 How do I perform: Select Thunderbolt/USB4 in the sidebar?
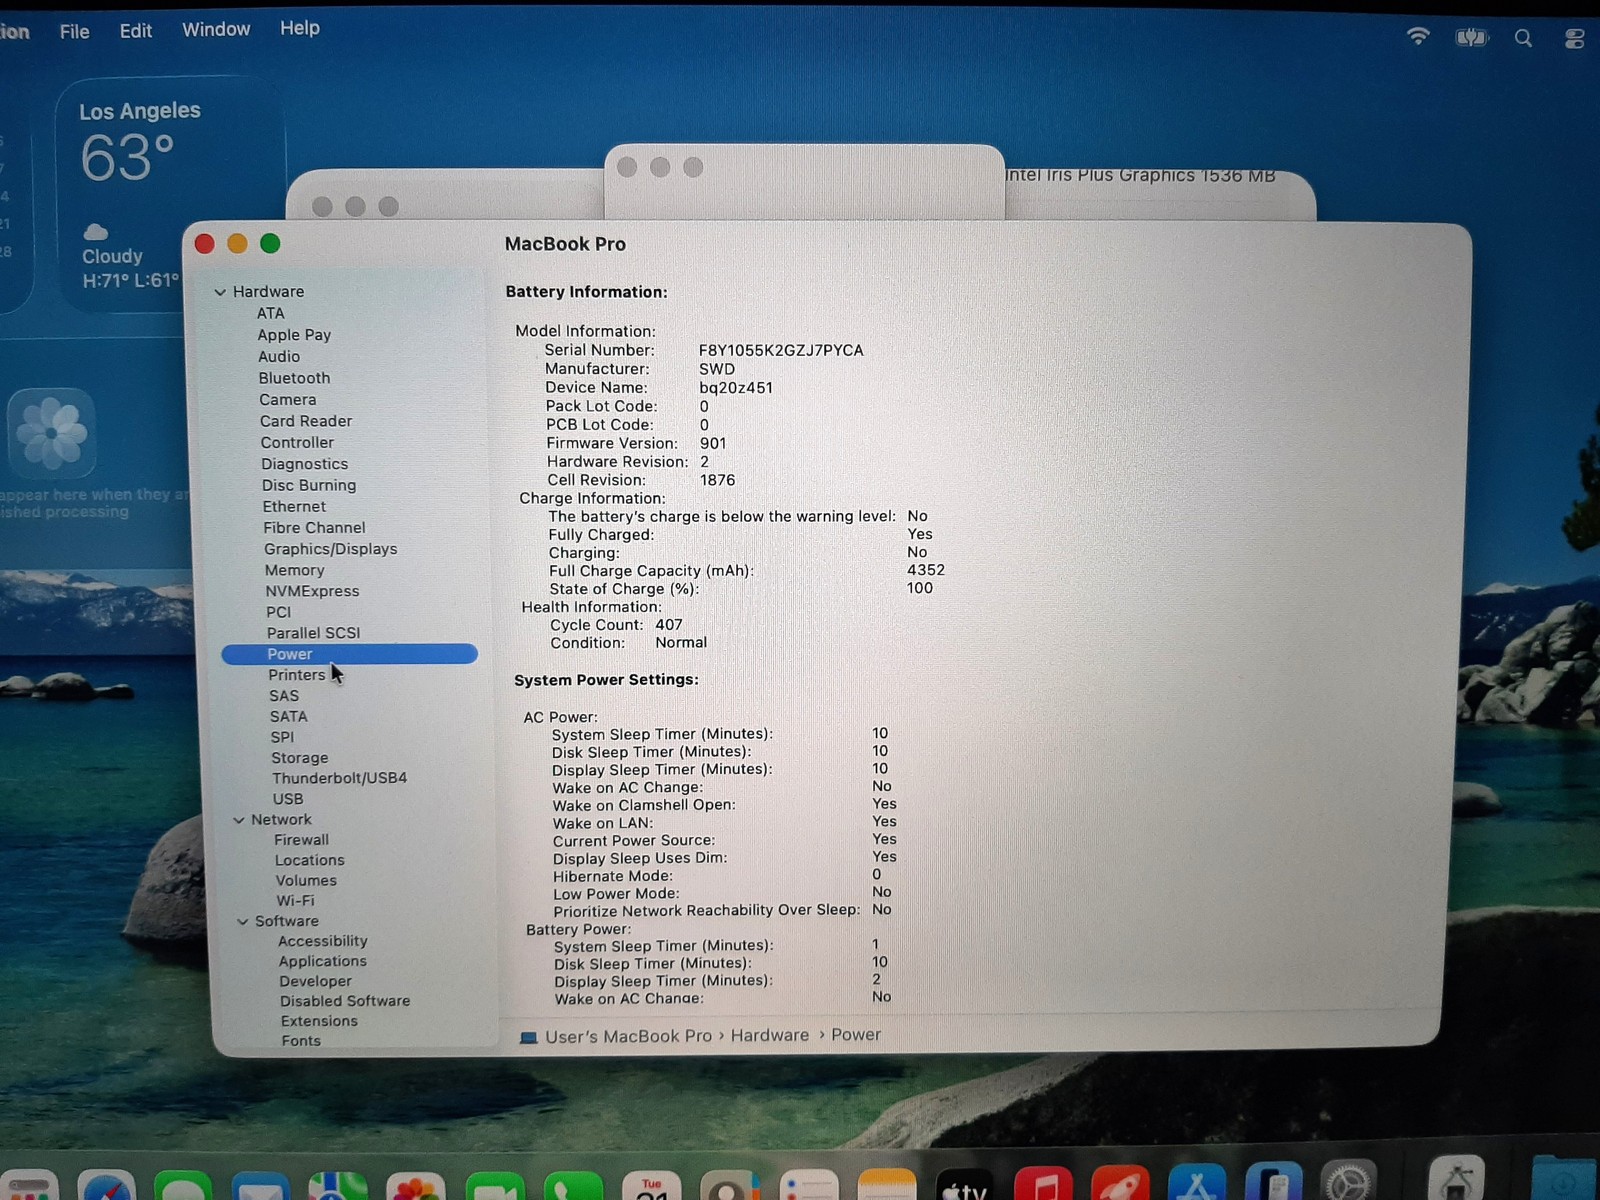(340, 778)
